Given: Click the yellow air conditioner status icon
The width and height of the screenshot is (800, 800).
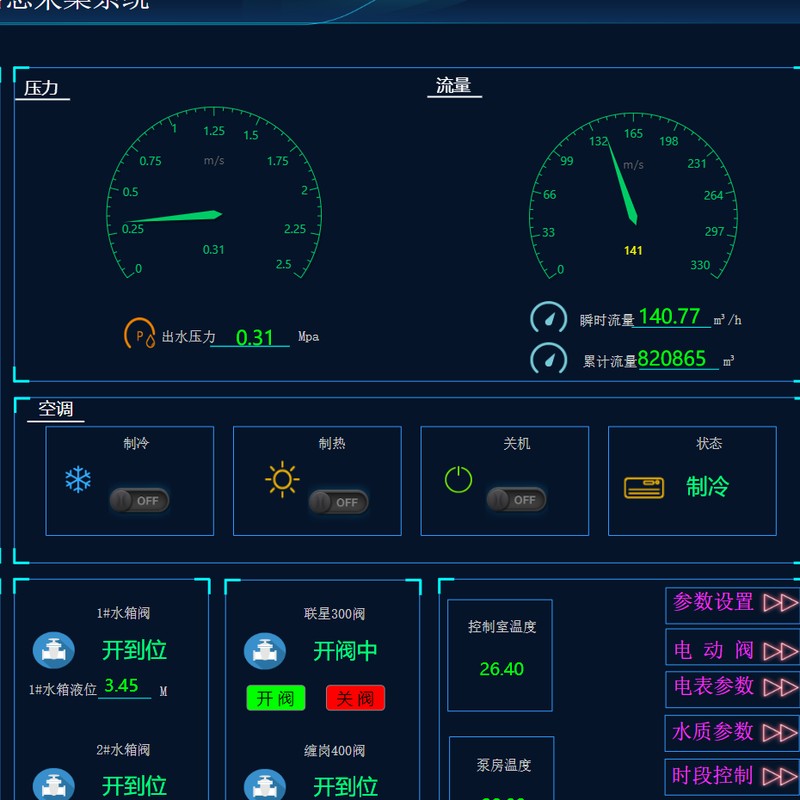Looking at the screenshot, I should [644, 487].
